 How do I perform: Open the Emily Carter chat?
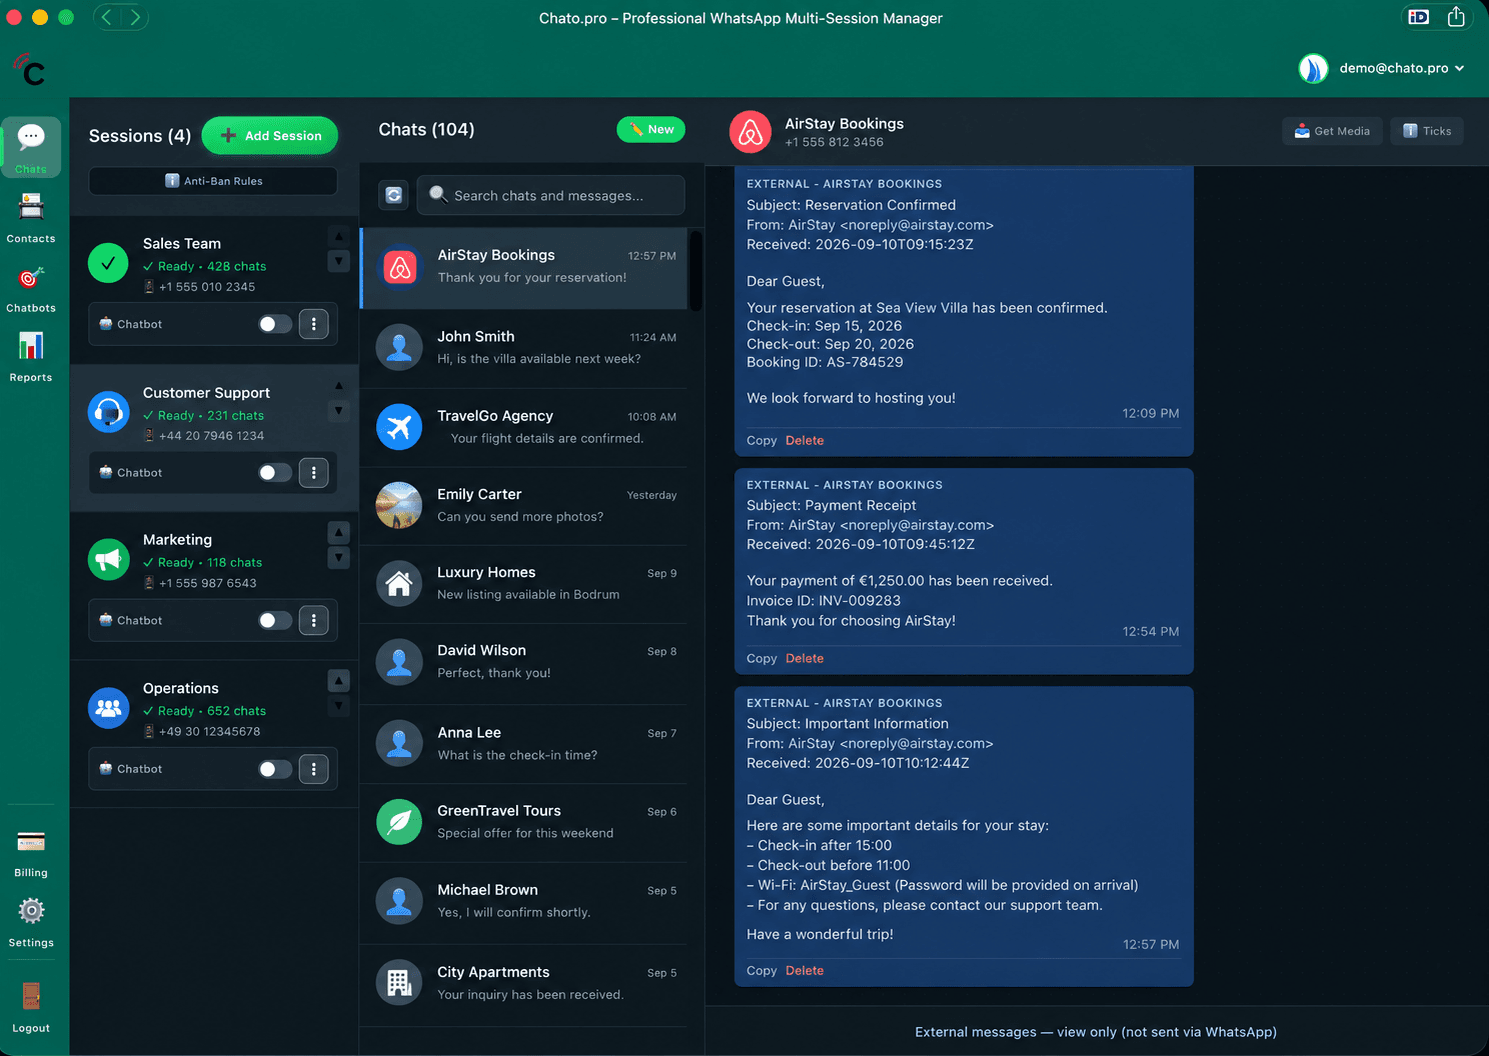pyautogui.click(x=524, y=505)
